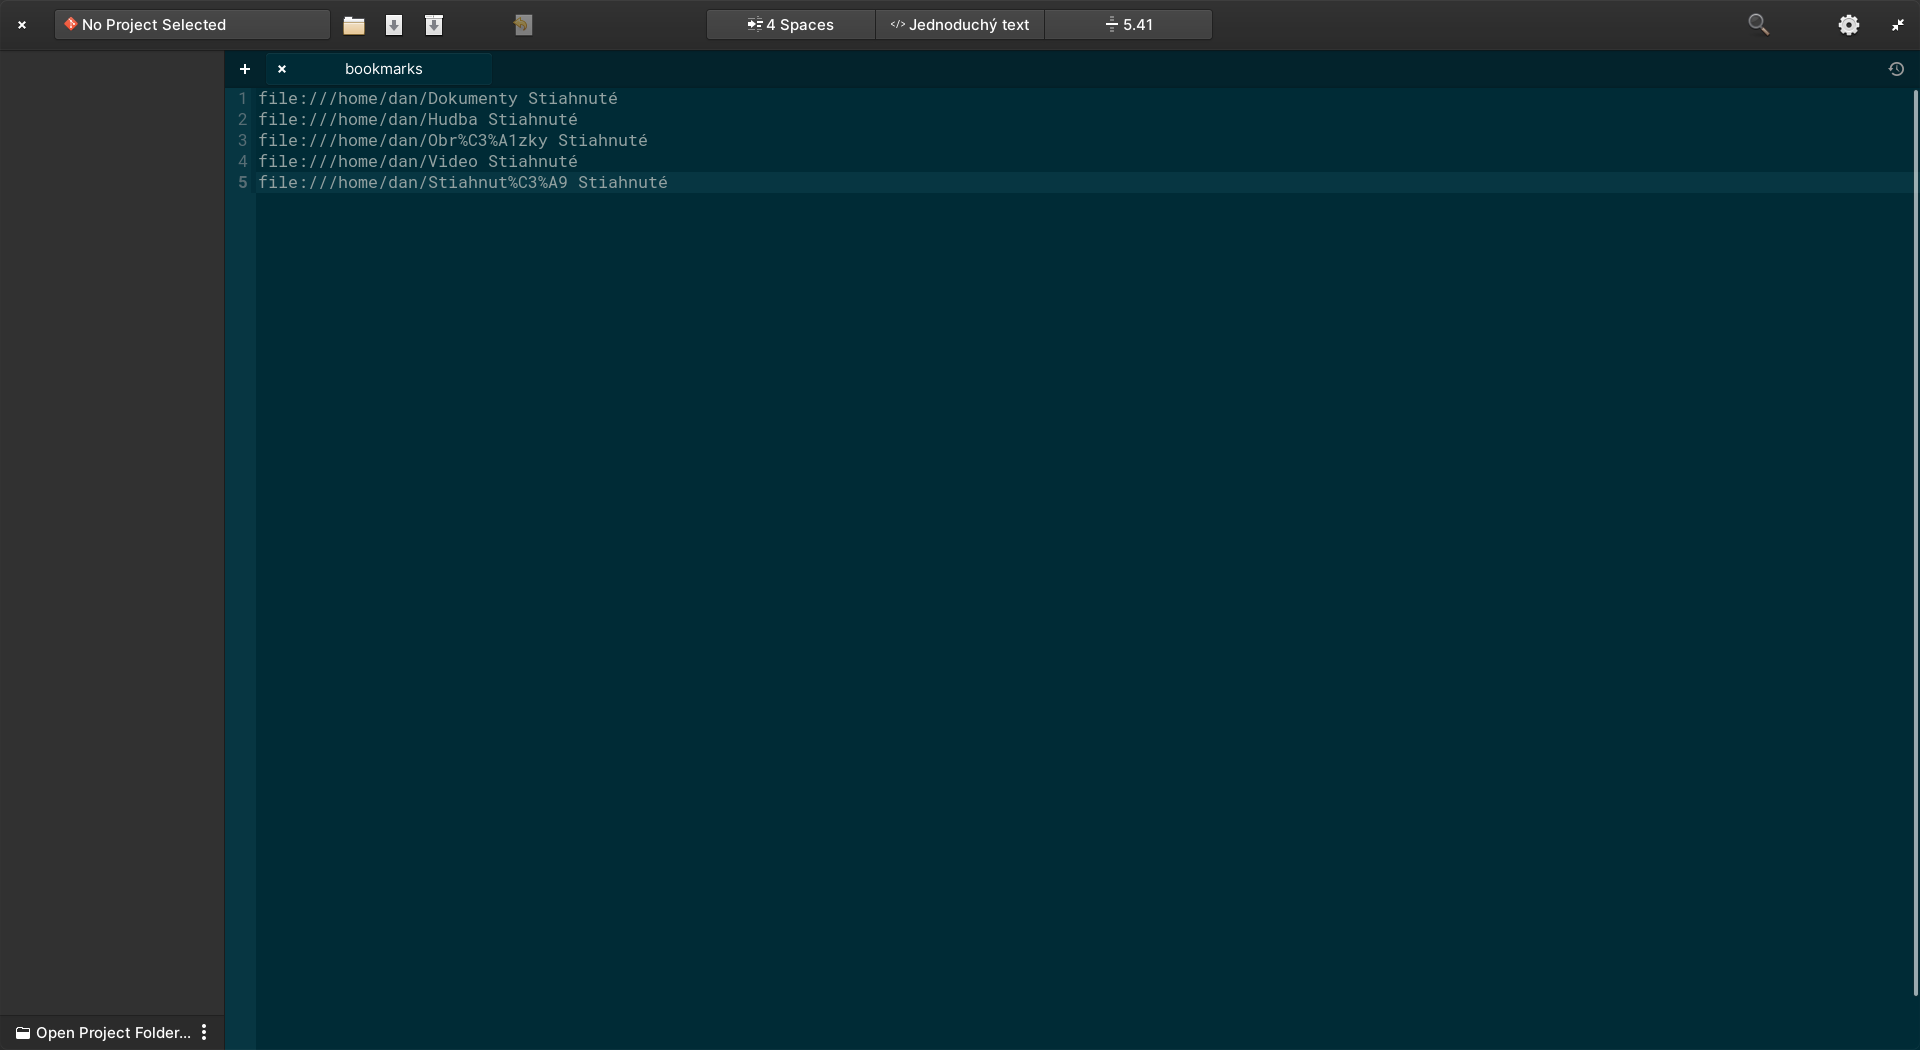1920x1050 pixels.
Task: Click the Save file icon
Action: point(394,25)
